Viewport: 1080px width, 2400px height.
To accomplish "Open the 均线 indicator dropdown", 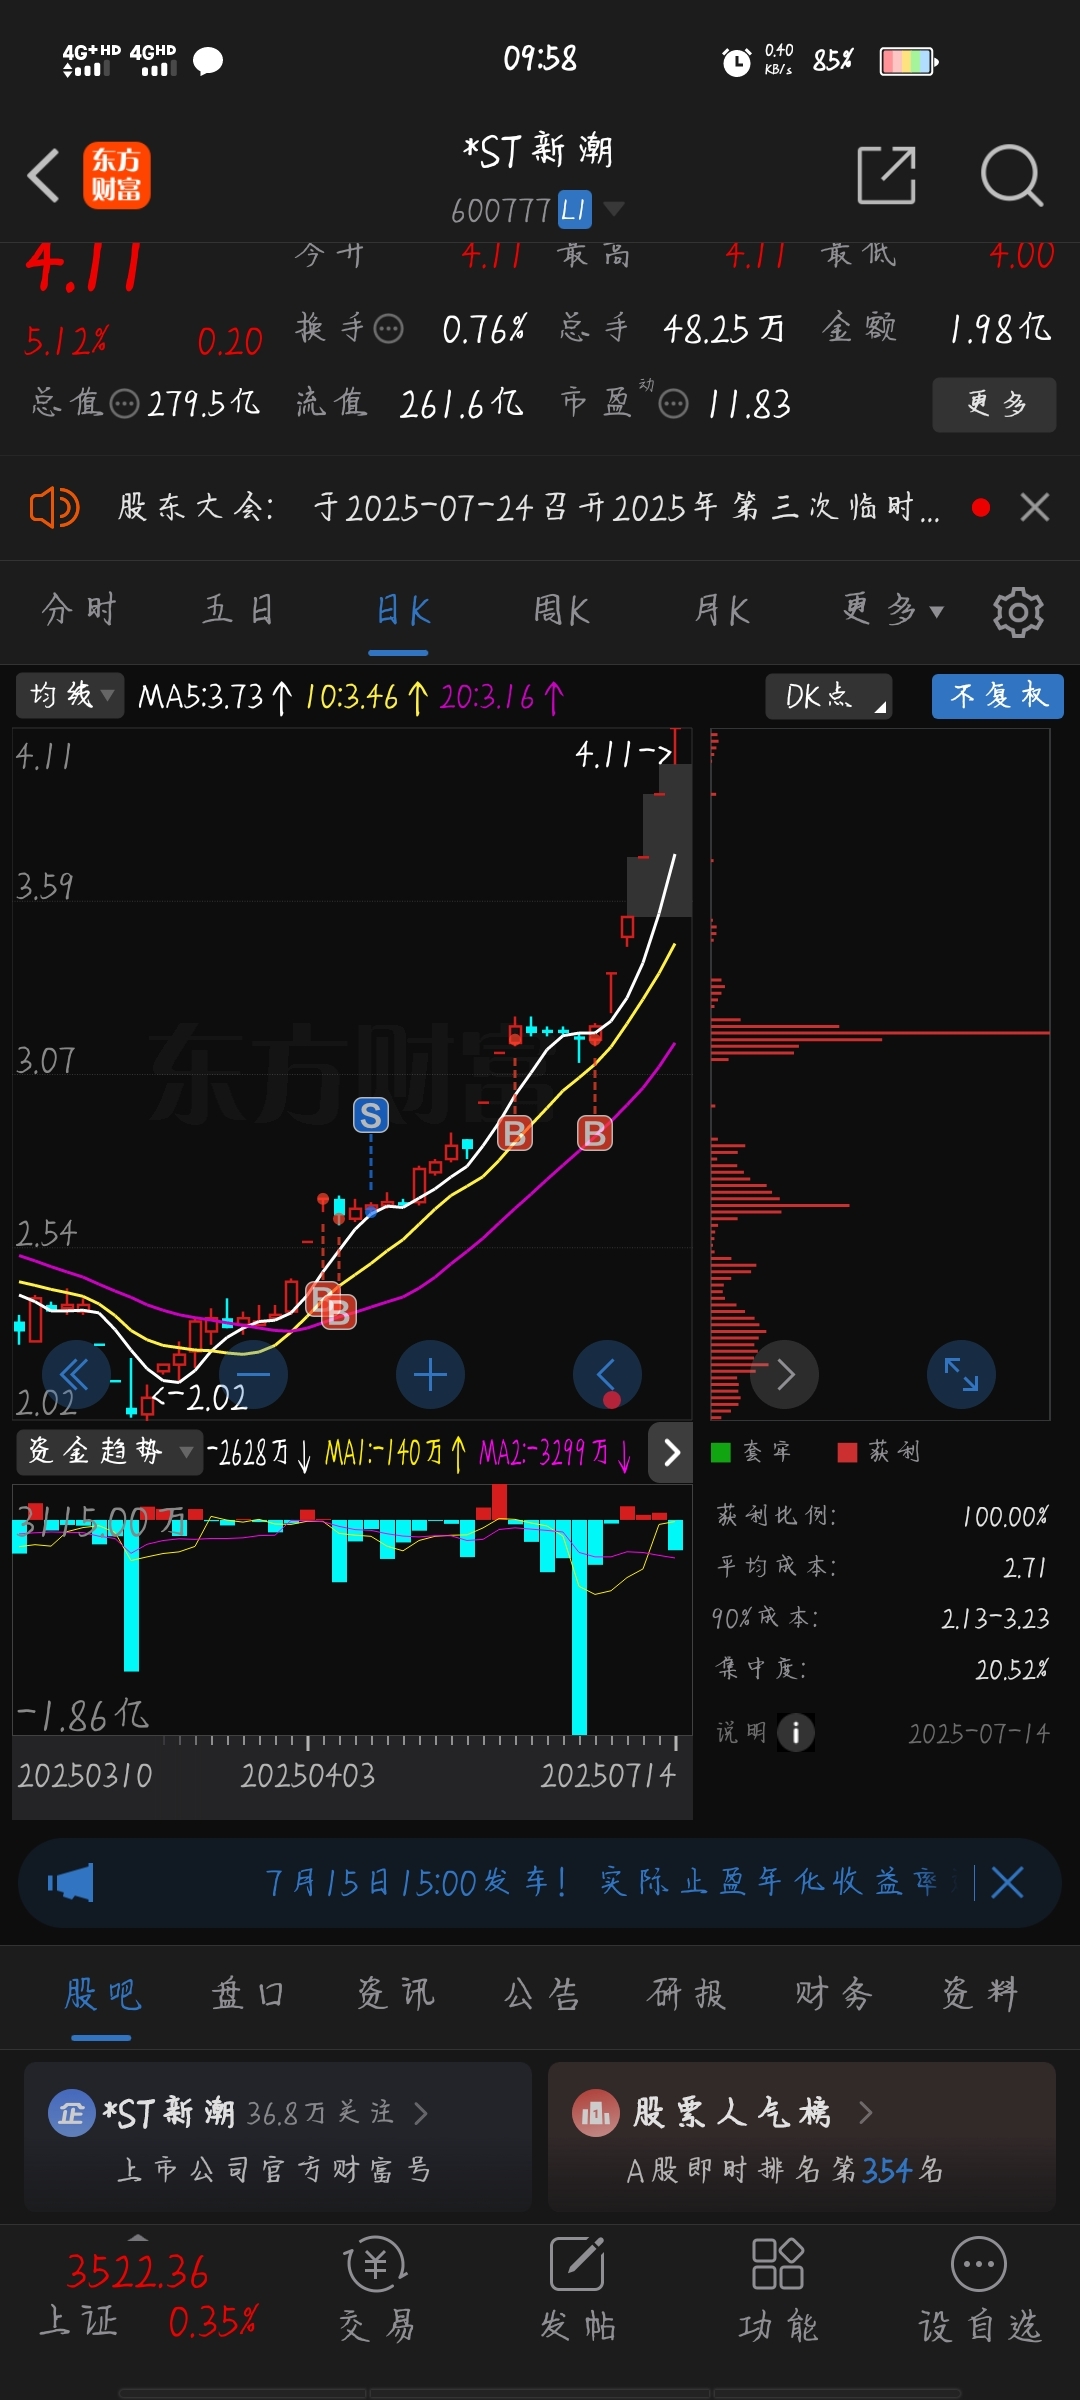I will [69, 695].
